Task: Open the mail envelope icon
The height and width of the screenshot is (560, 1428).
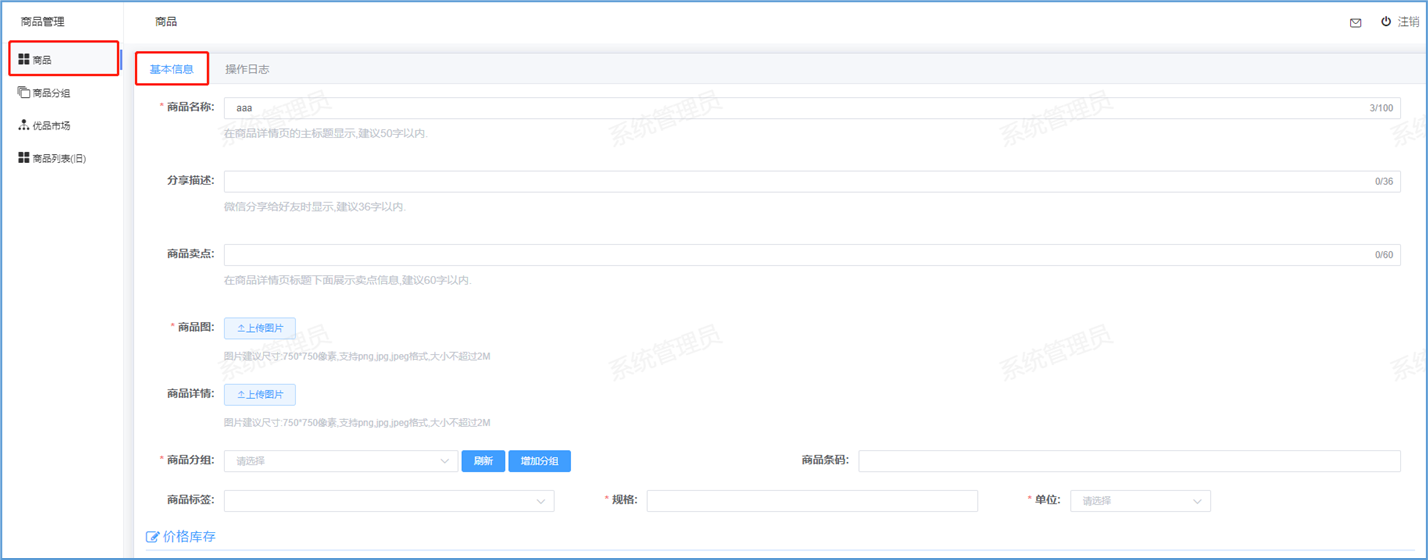Action: point(1355,22)
